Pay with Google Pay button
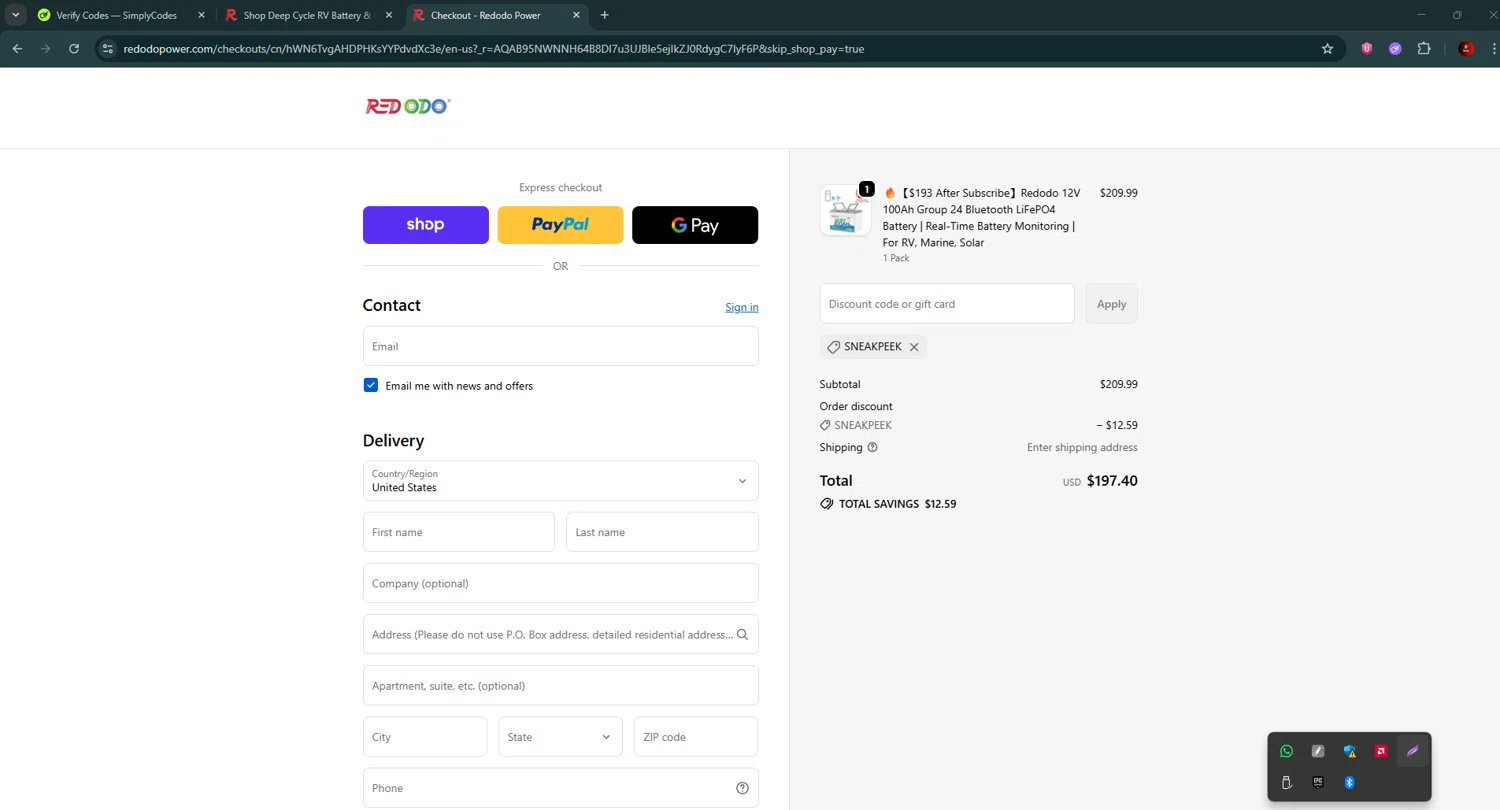The height and width of the screenshot is (810, 1500). point(695,225)
